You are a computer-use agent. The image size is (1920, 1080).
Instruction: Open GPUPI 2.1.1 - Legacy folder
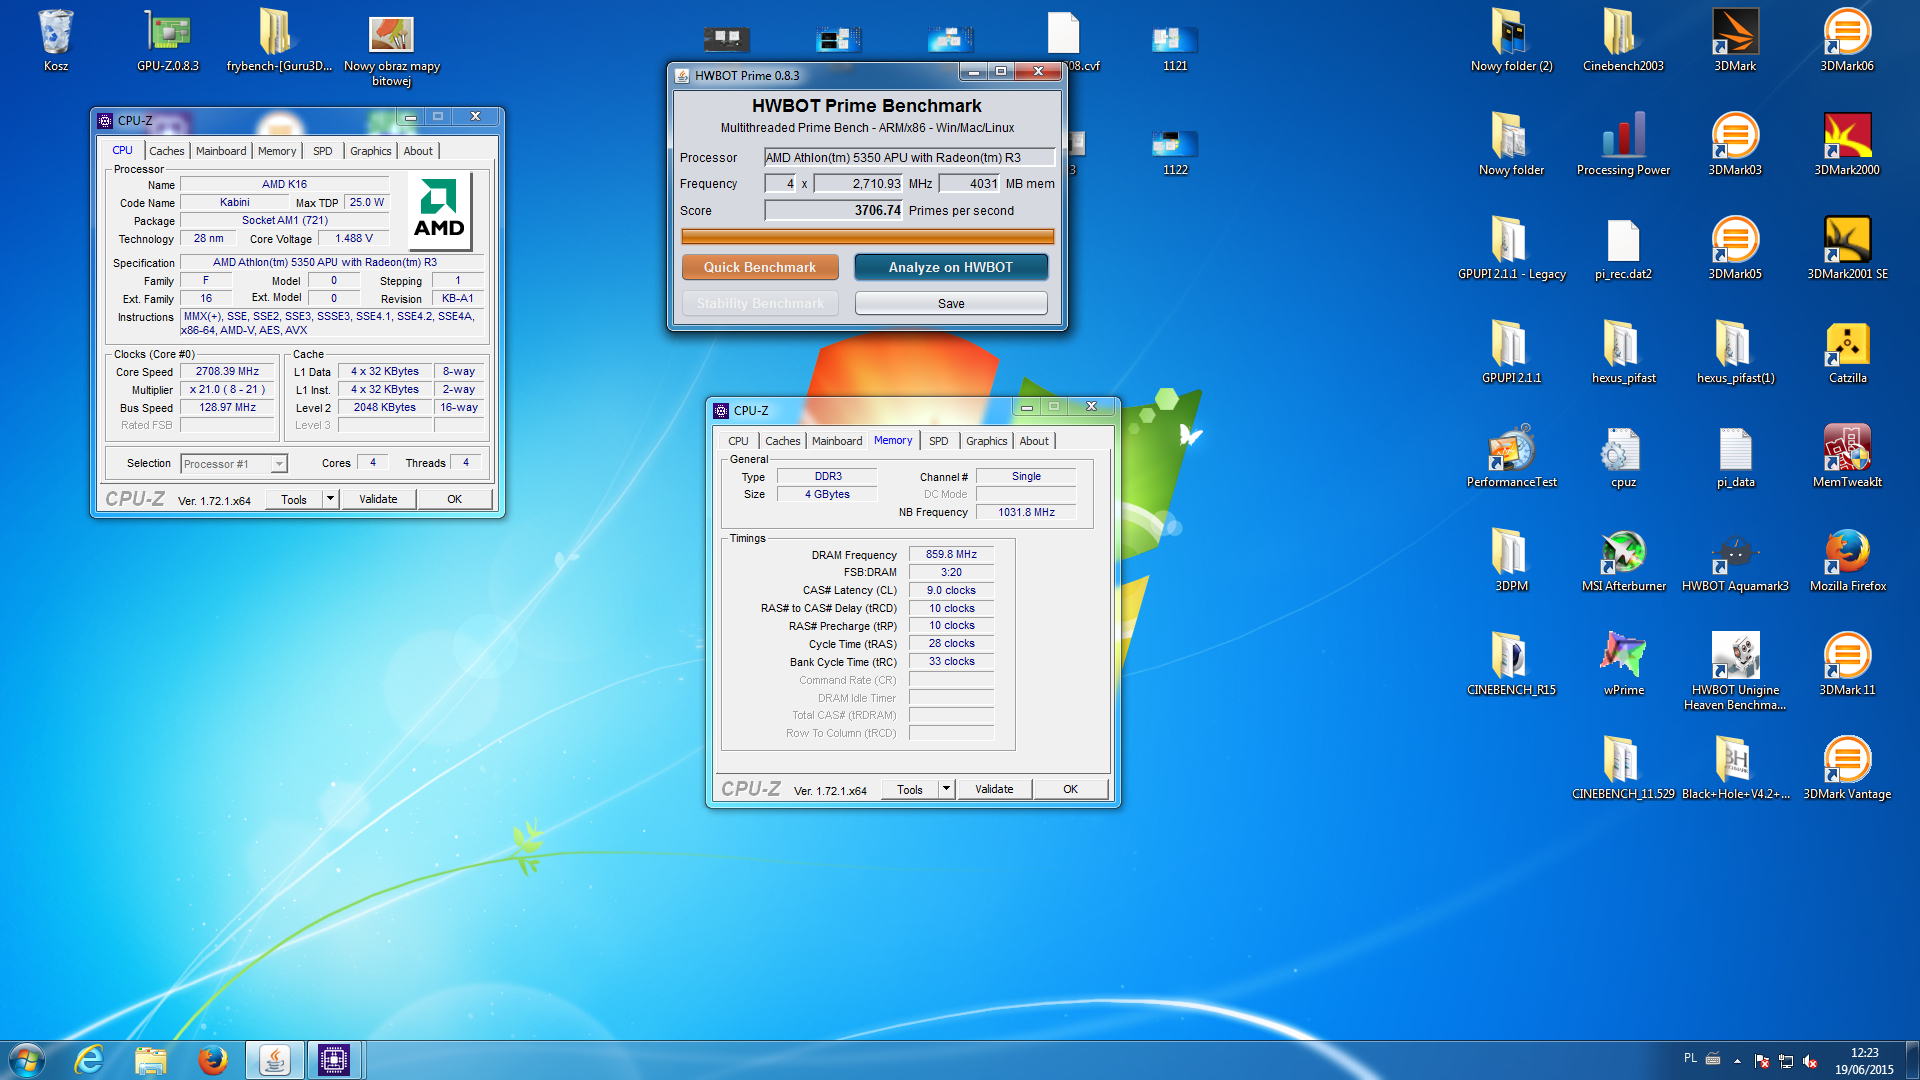pyautogui.click(x=1511, y=249)
